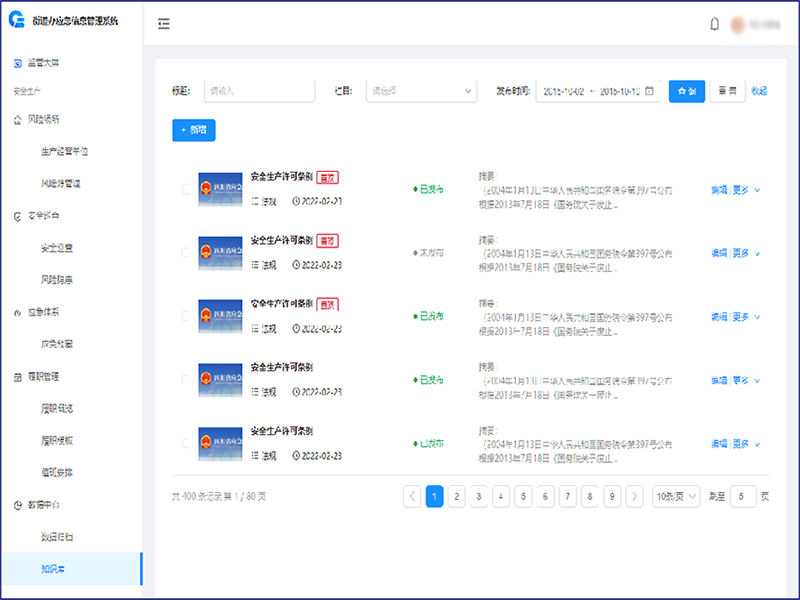This screenshot has height=600, width=800.
Task: Click the system logo icon in the sidebar header
Action: pos(17,19)
